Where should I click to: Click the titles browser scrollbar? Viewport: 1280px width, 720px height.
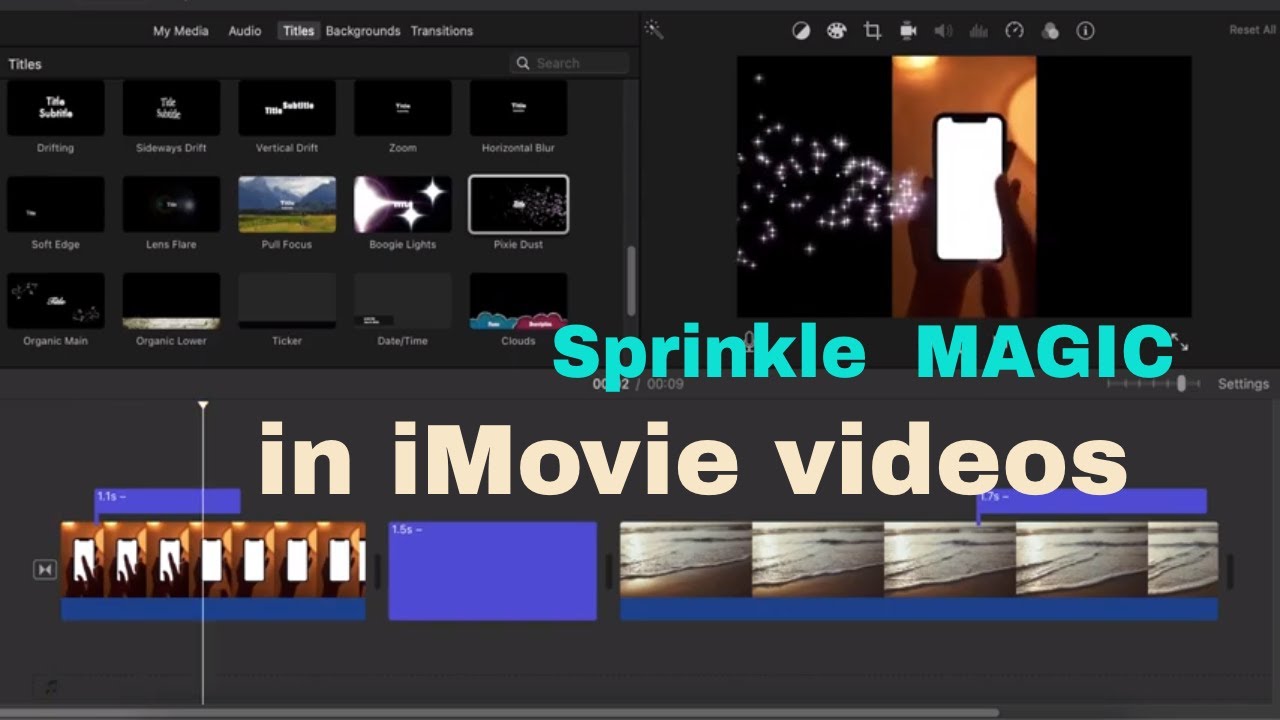click(x=630, y=280)
